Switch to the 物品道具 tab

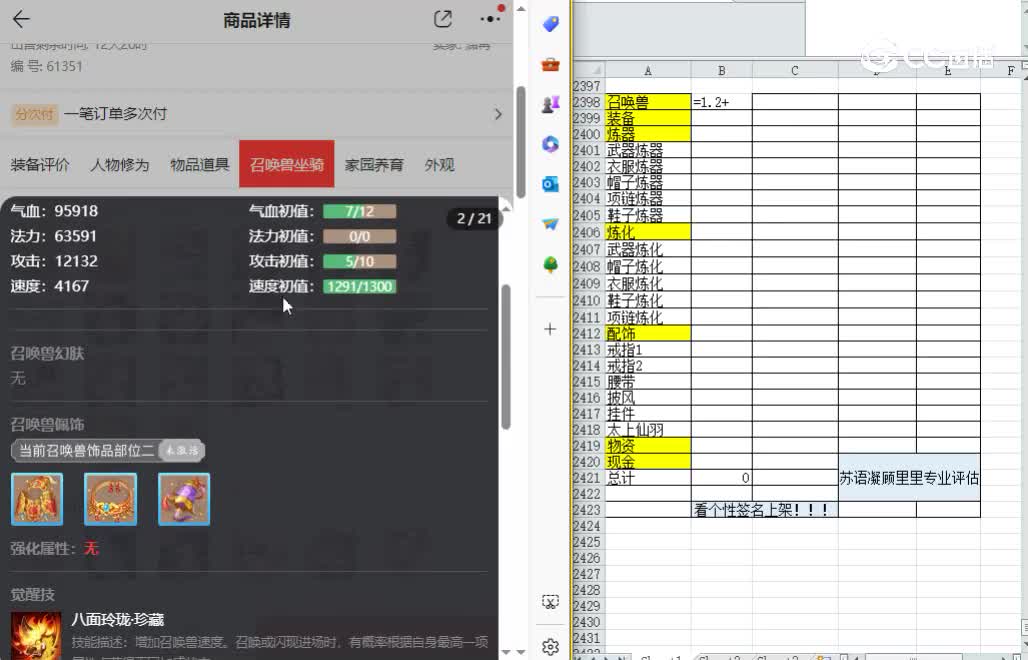[x=199, y=165]
